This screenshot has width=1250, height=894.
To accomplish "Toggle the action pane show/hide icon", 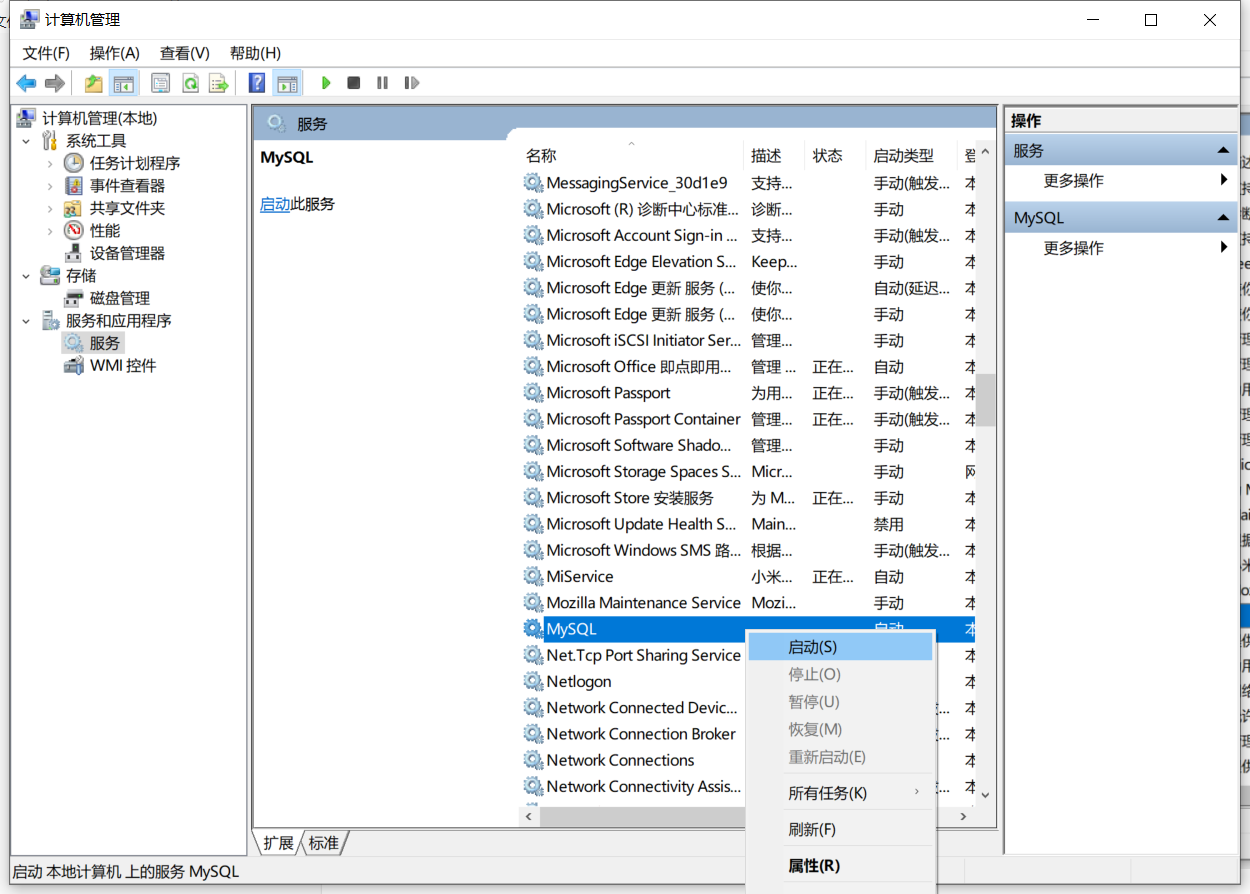I will pyautogui.click(x=288, y=83).
